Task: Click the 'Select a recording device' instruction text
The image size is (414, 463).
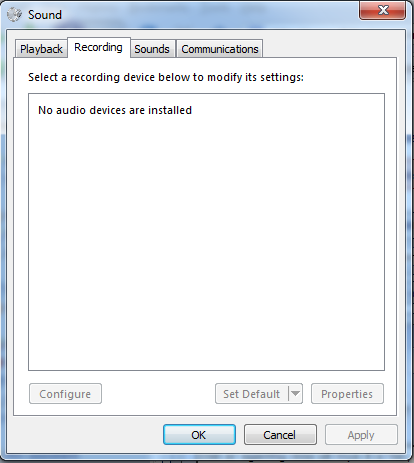Action: tap(166, 77)
